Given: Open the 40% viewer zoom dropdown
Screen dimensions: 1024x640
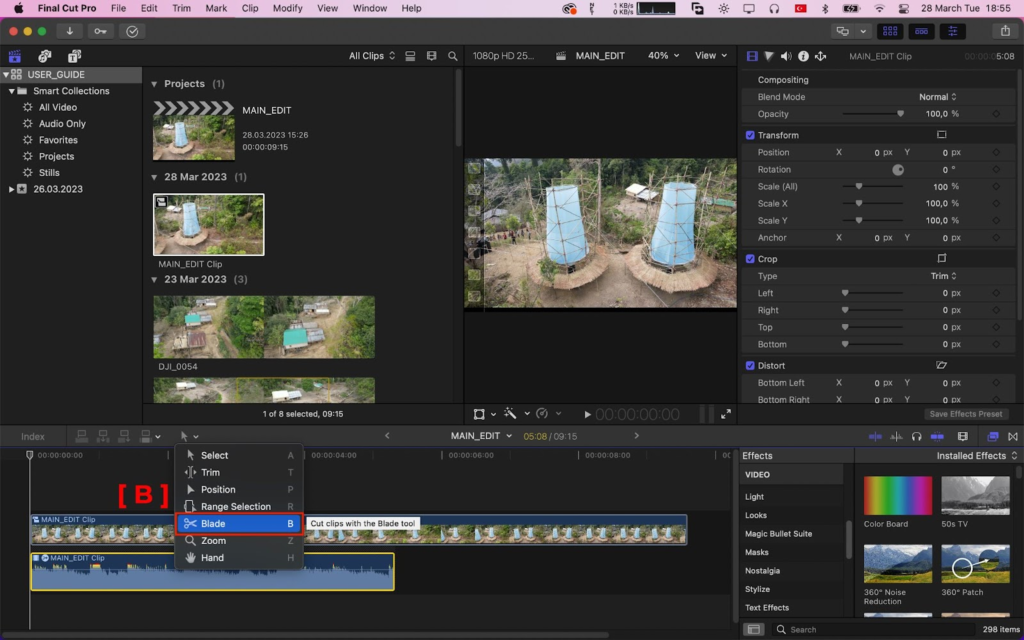Looking at the screenshot, I should (663, 56).
